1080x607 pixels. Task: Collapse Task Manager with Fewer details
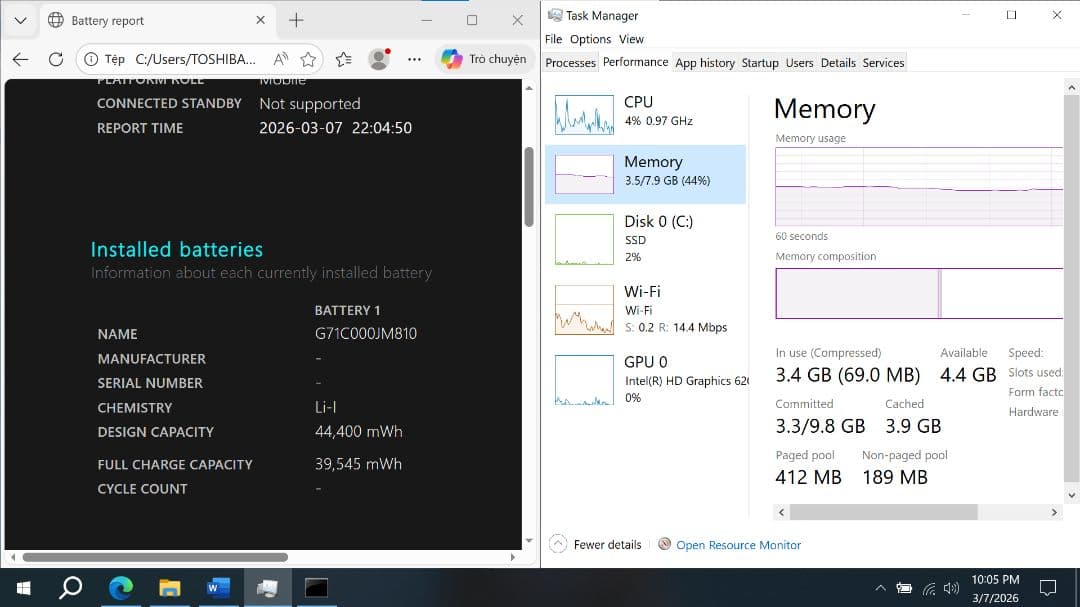597,545
